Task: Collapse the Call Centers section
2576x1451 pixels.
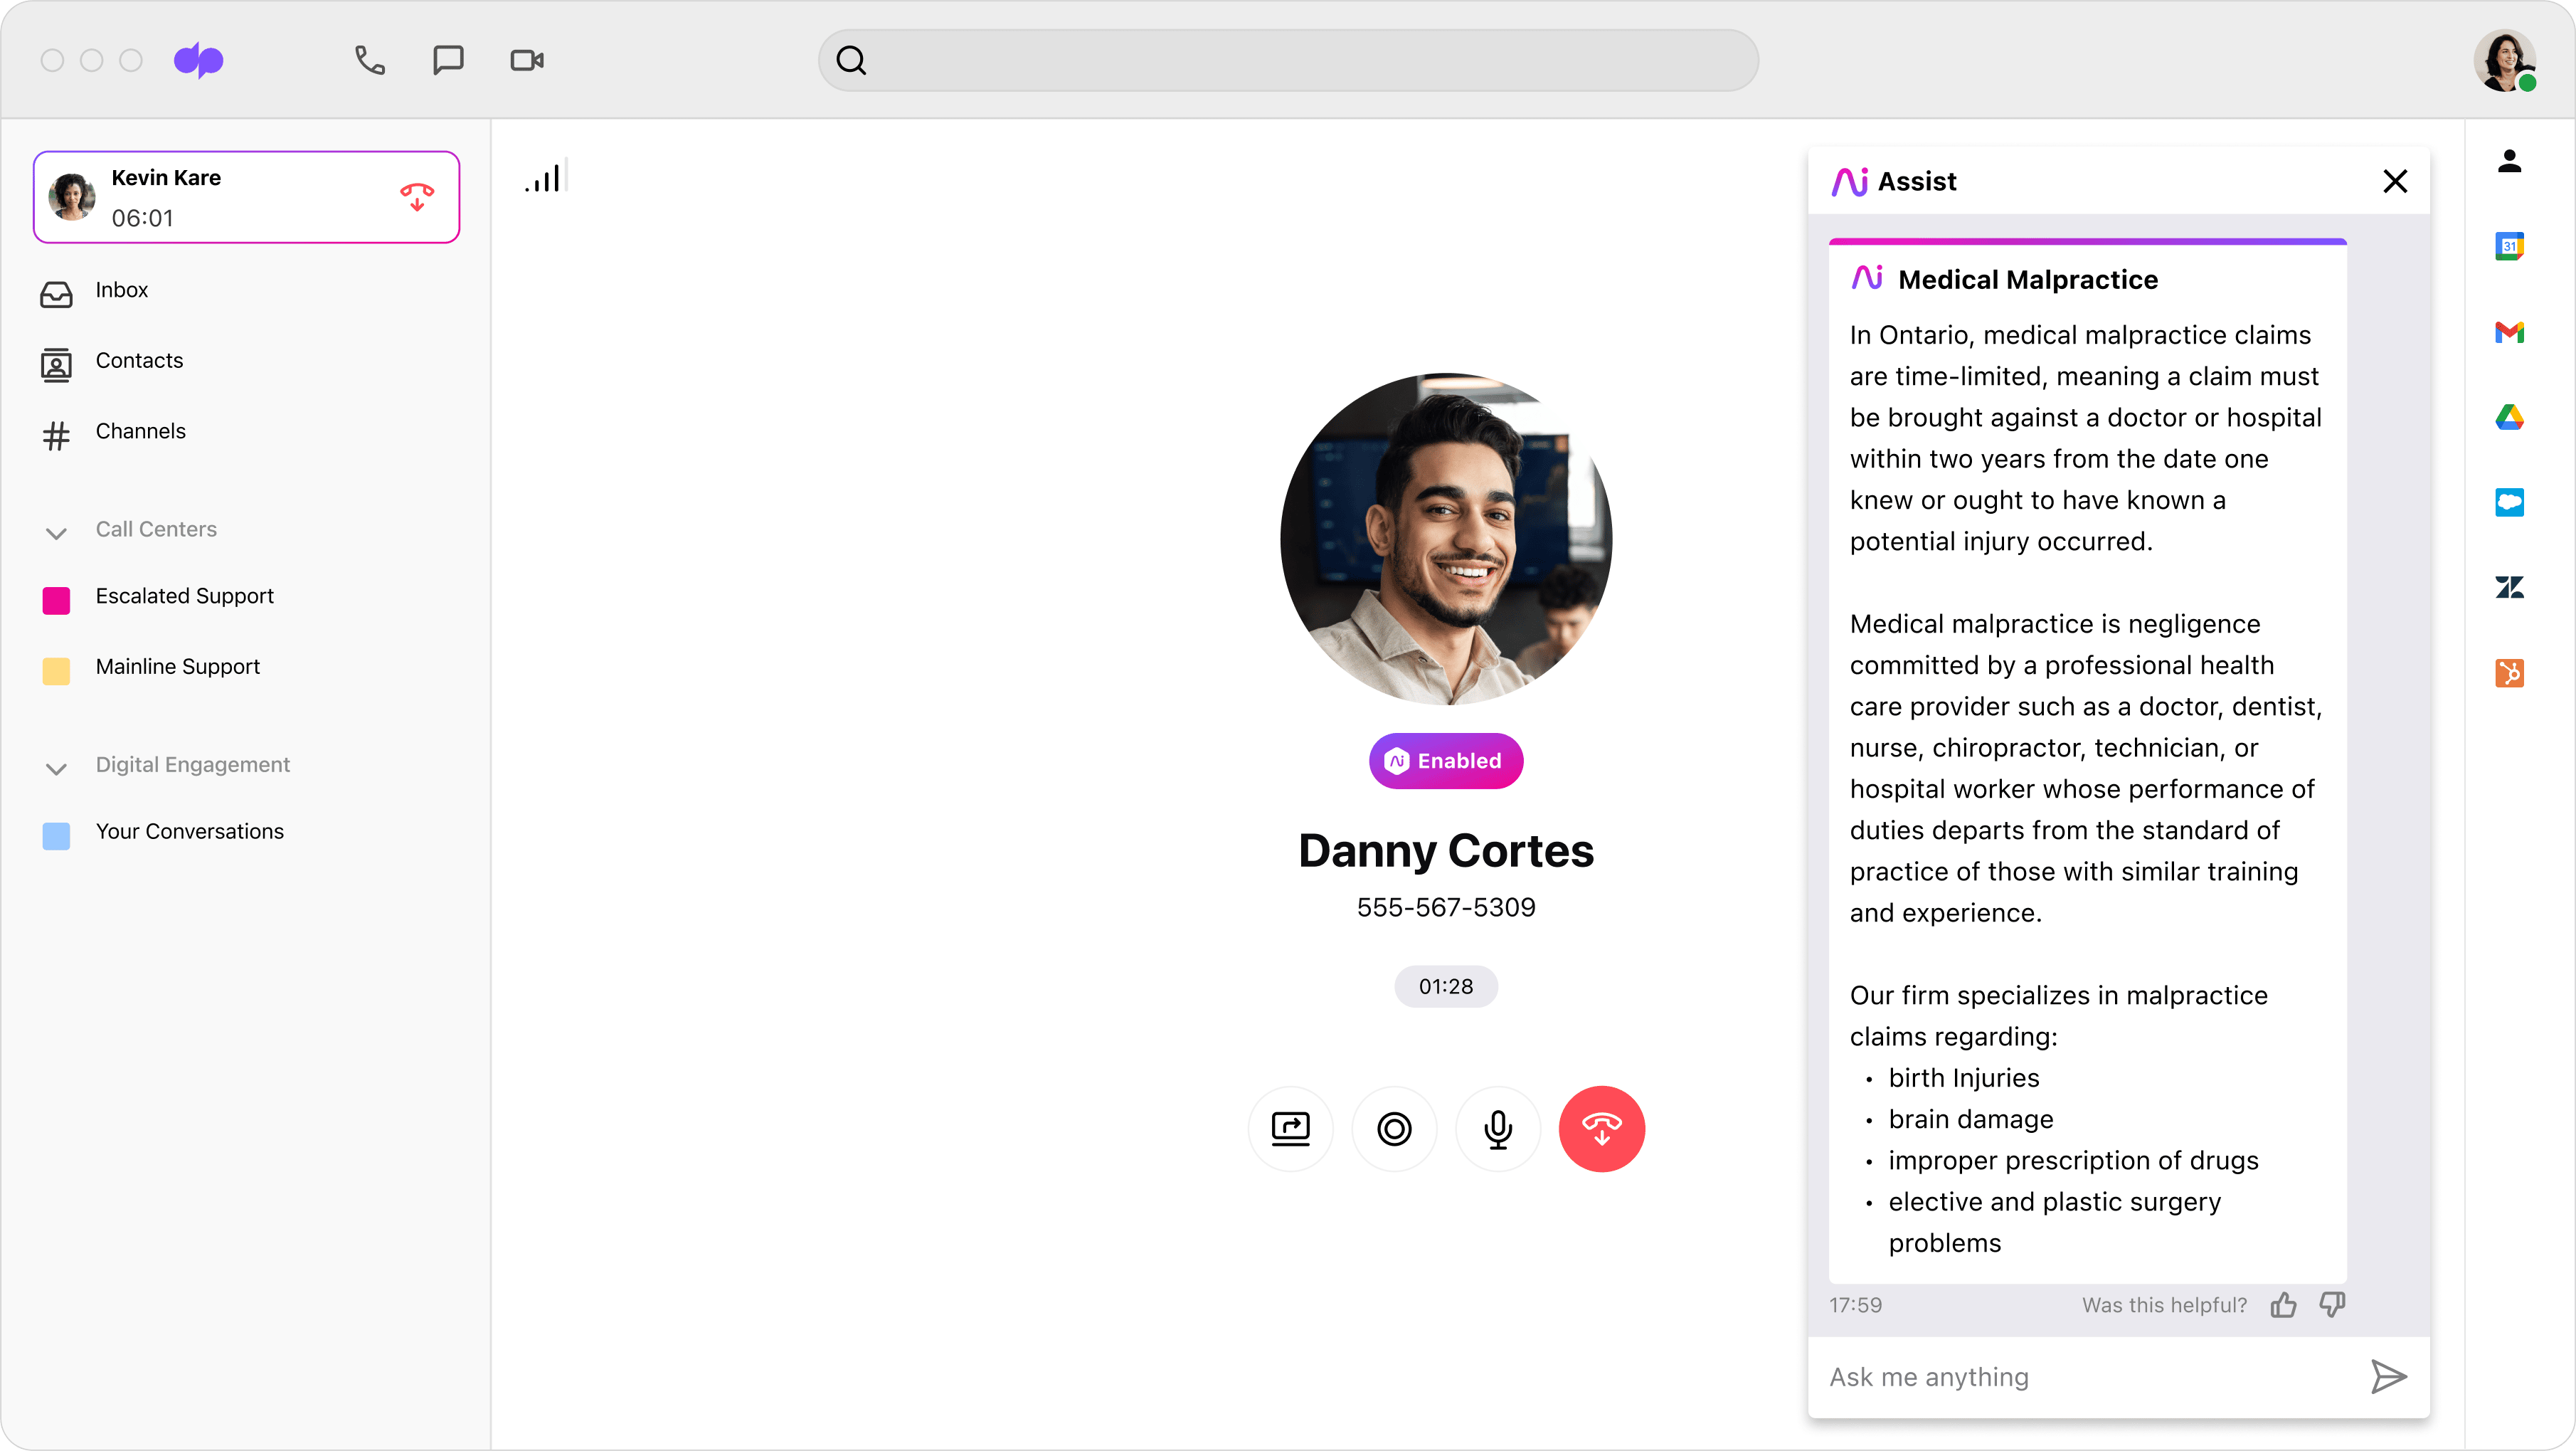Action: click(57, 533)
